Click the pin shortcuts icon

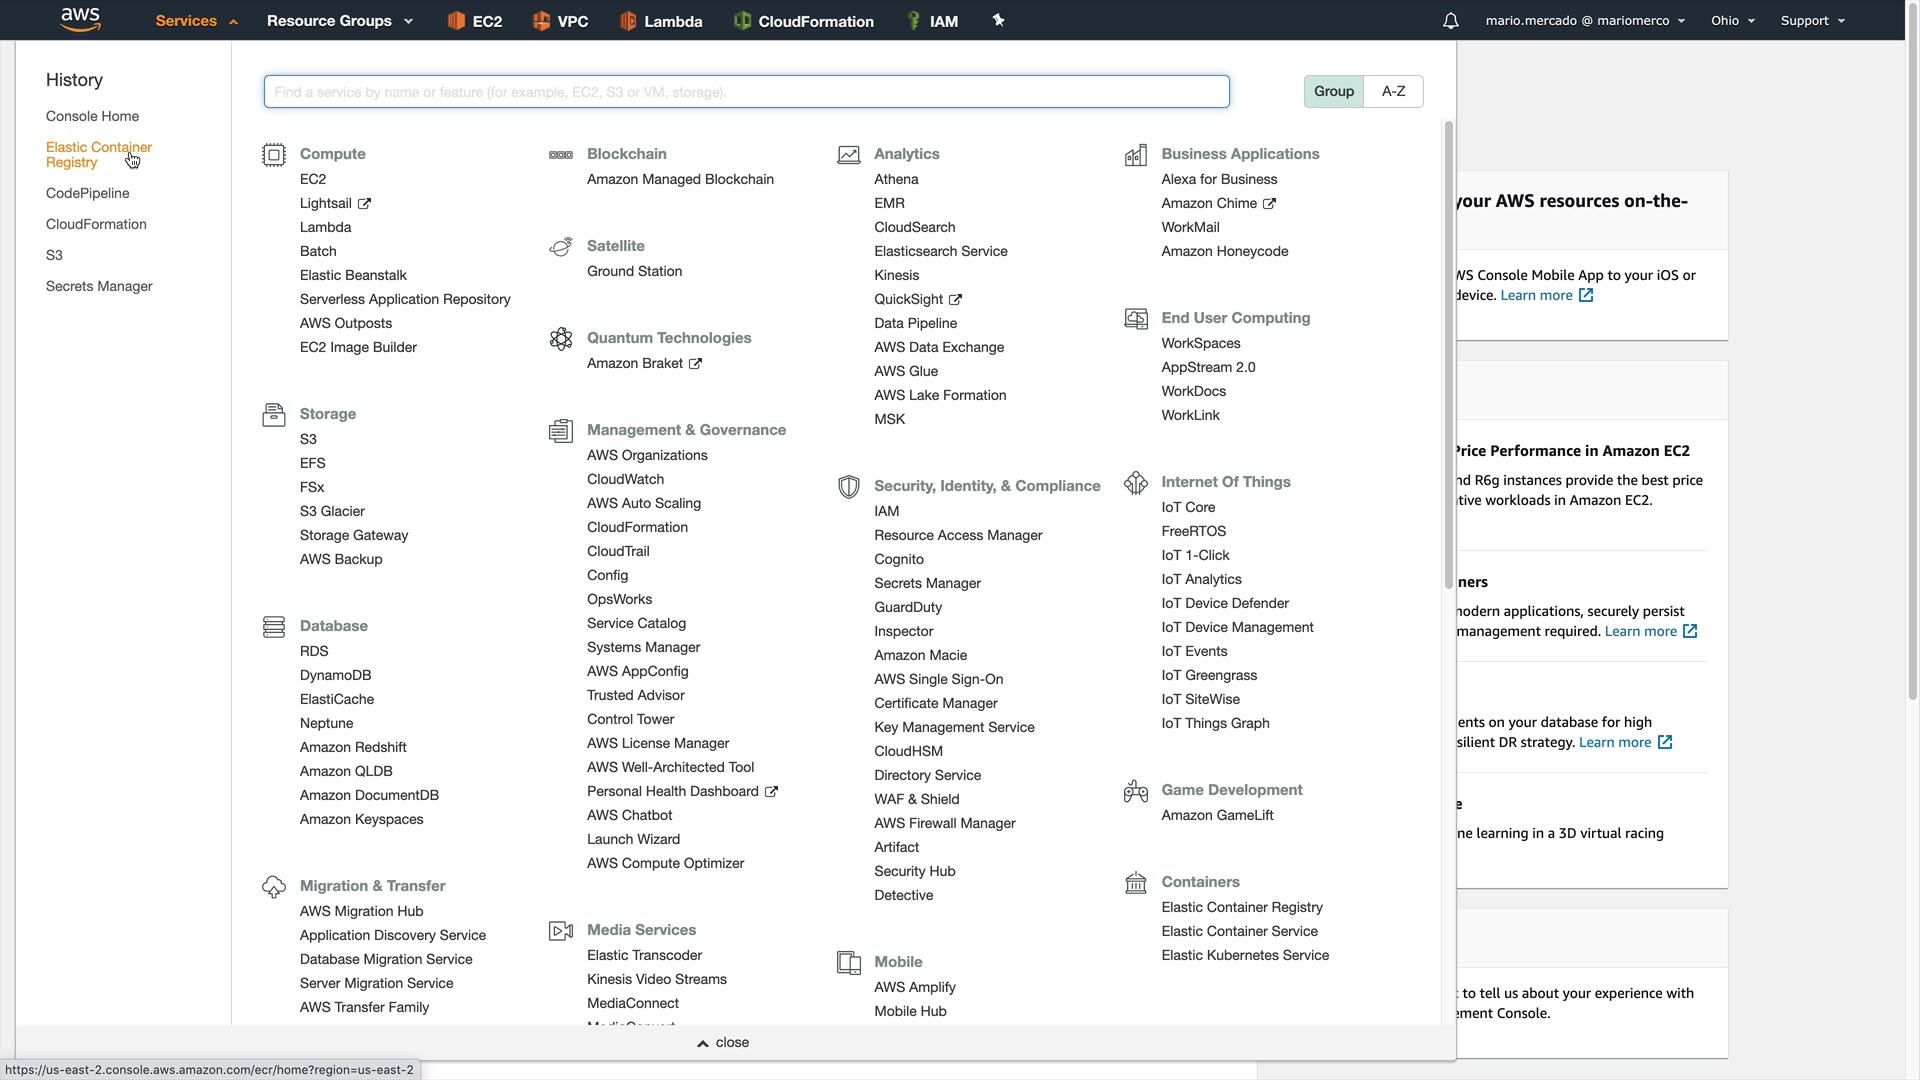pyautogui.click(x=998, y=20)
